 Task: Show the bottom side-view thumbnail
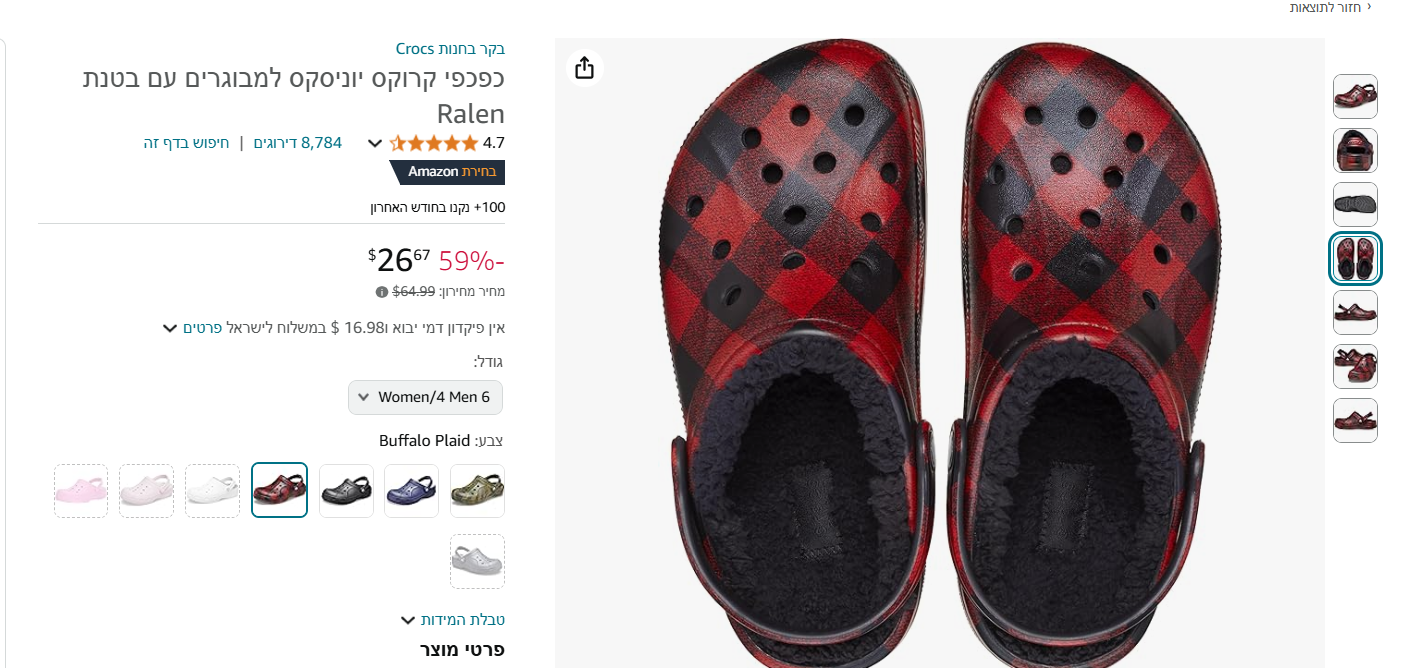pyautogui.click(x=1355, y=421)
